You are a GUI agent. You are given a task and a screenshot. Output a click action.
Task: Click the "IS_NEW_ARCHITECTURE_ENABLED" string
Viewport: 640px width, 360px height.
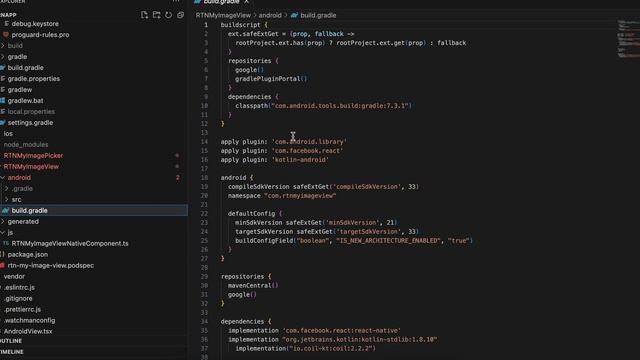click(x=388, y=241)
